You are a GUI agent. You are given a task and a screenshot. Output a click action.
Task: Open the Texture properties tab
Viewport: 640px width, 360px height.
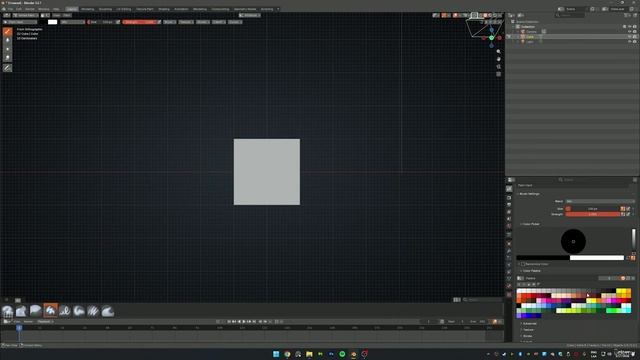(x=509, y=294)
